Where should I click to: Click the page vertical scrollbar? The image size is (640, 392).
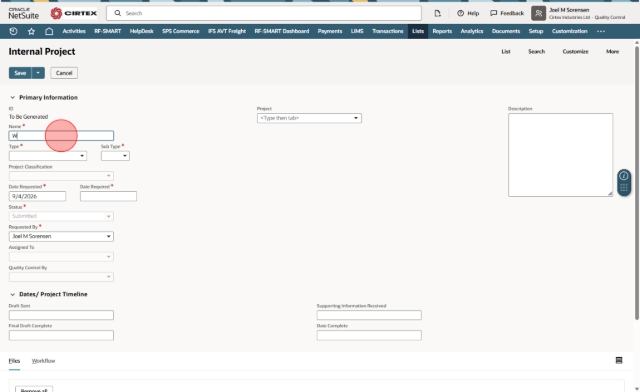click(637, 183)
